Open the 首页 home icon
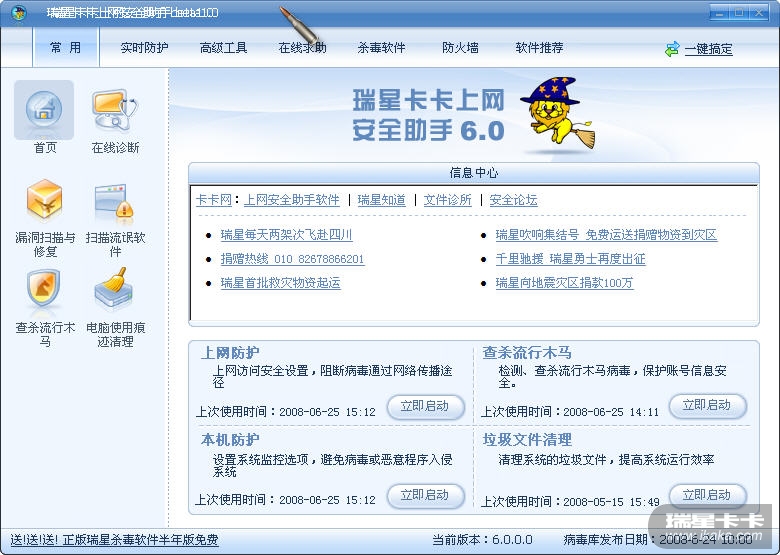The image size is (780, 555). [44, 109]
